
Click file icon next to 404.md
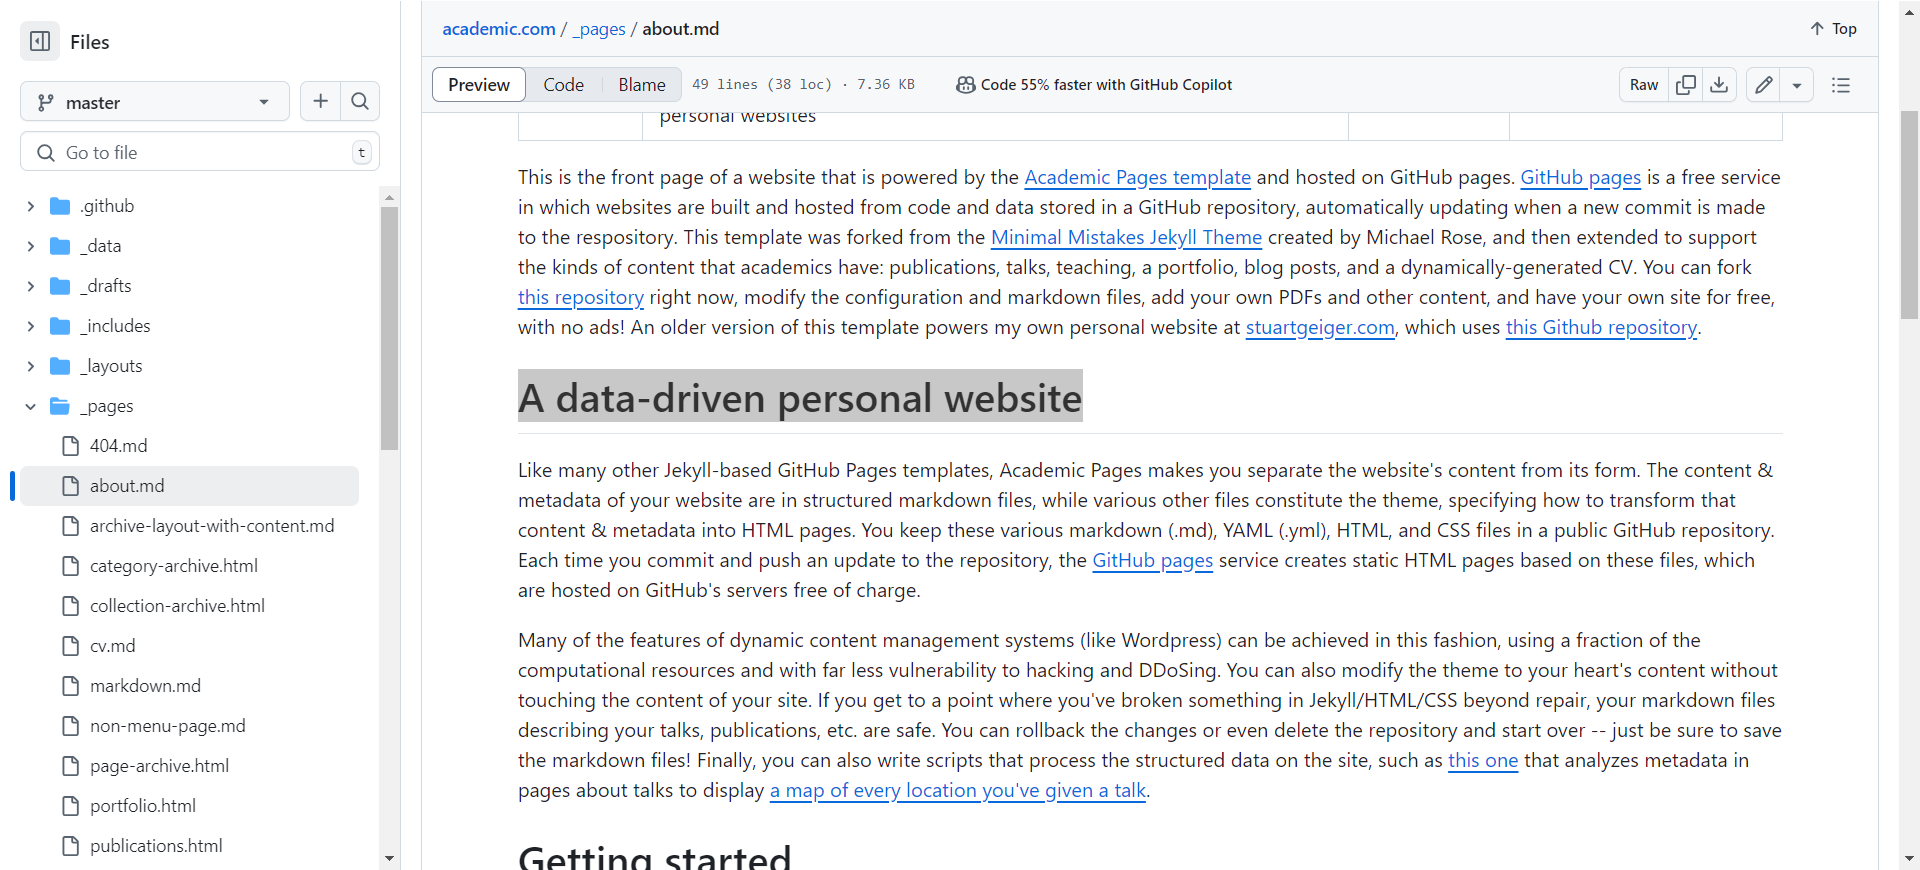(70, 446)
